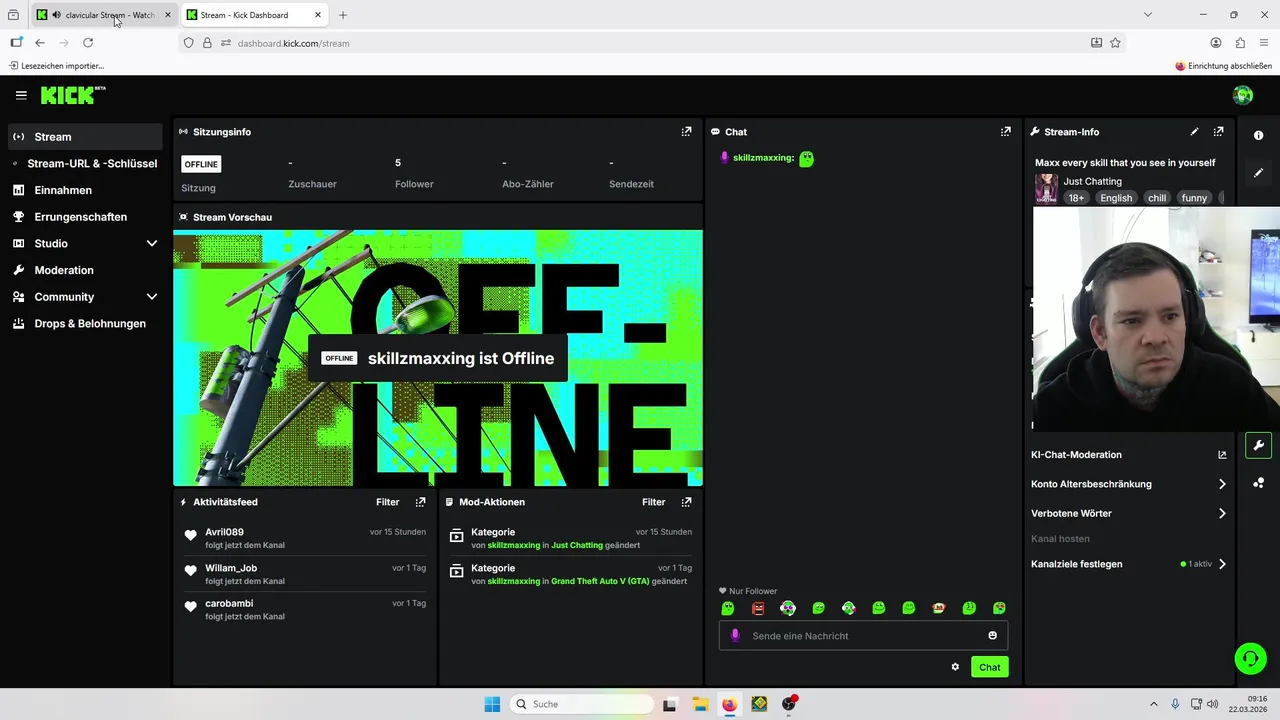This screenshot has width=1280, height=720.
Task: Bookmark this page with star icon
Action: click(1115, 43)
